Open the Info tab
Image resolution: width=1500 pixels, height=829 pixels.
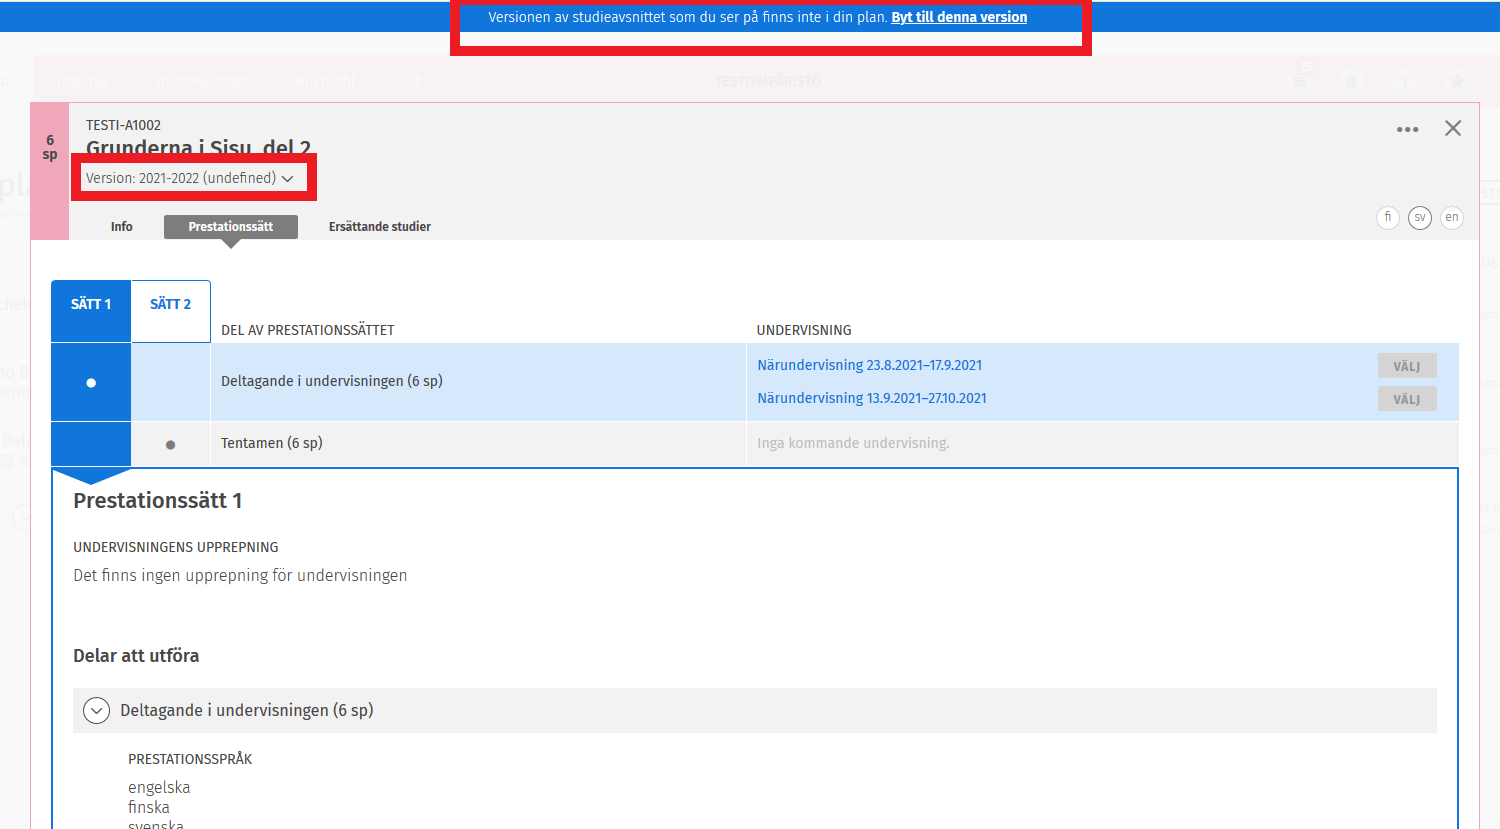122,227
